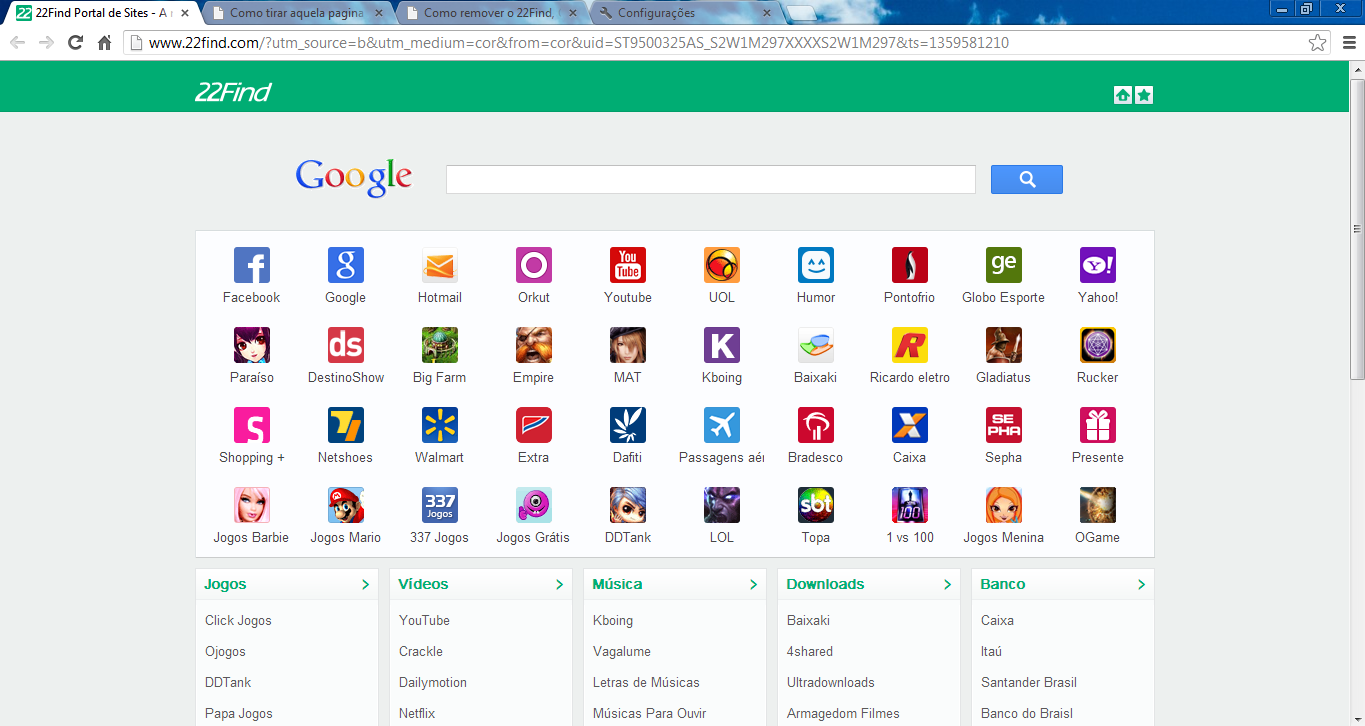Launch the Orkut shortcut icon
Image resolution: width=1365 pixels, height=726 pixels.
point(534,265)
